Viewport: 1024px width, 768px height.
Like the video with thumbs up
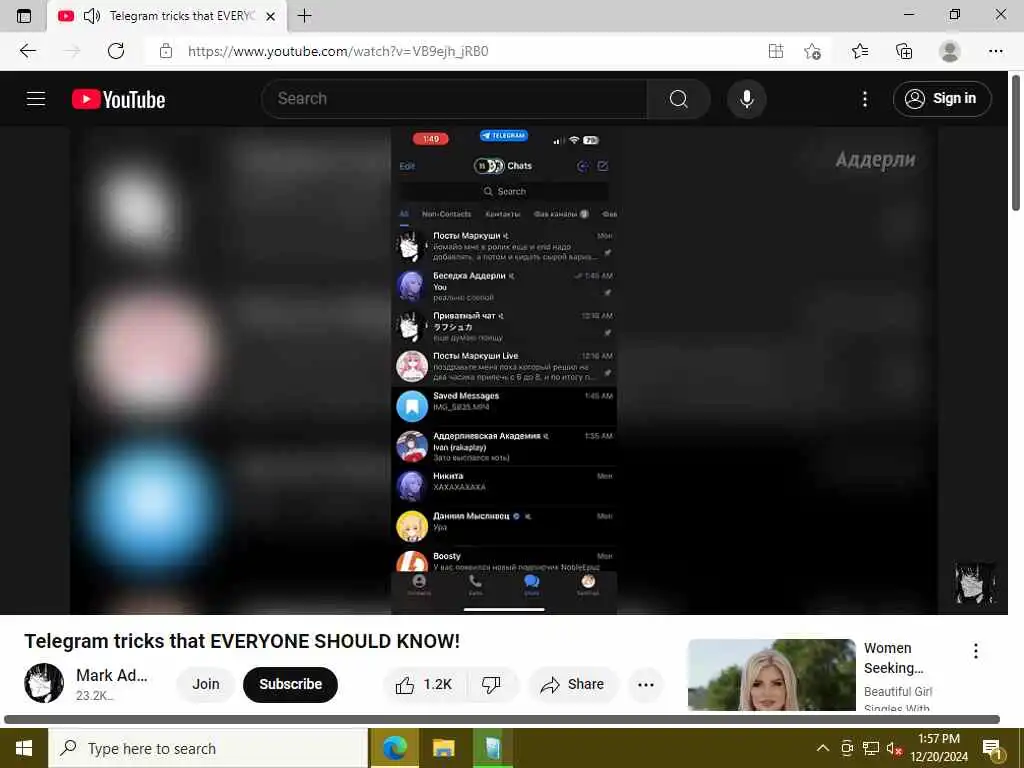pos(423,684)
